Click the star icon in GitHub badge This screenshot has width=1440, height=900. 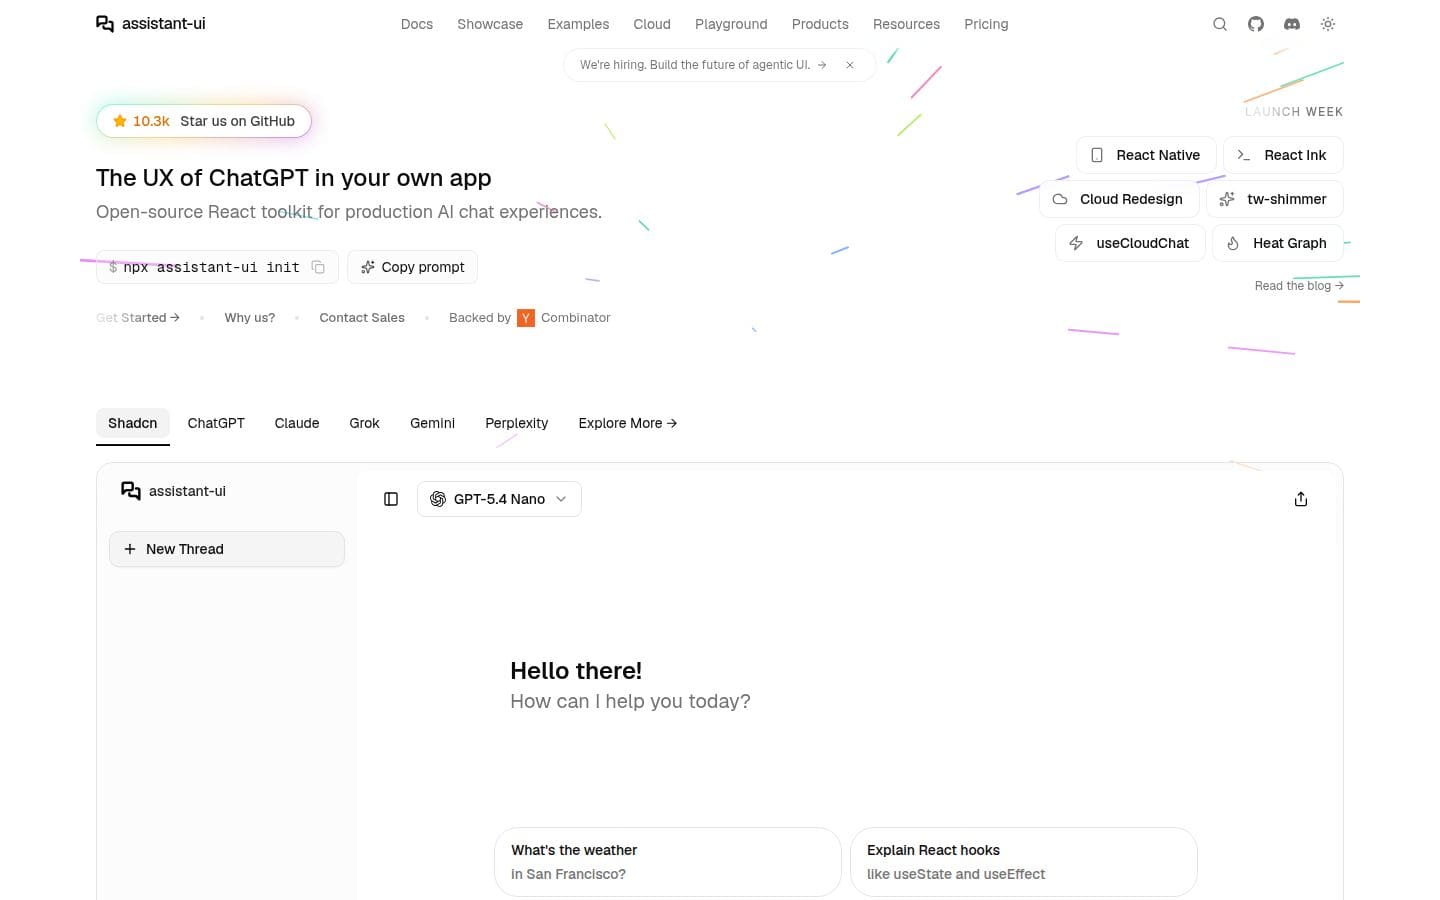coord(120,121)
